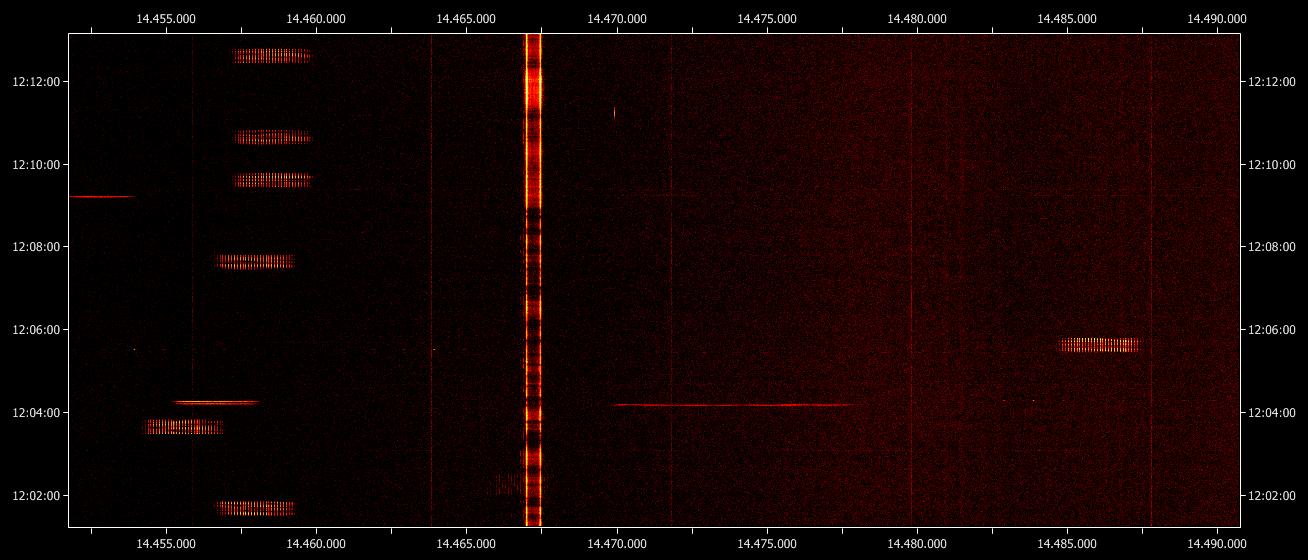Viewport: 1308px width, 560px height.
Task: Click the 12:10:00 label on the left time axis
Action: point(35,165)
